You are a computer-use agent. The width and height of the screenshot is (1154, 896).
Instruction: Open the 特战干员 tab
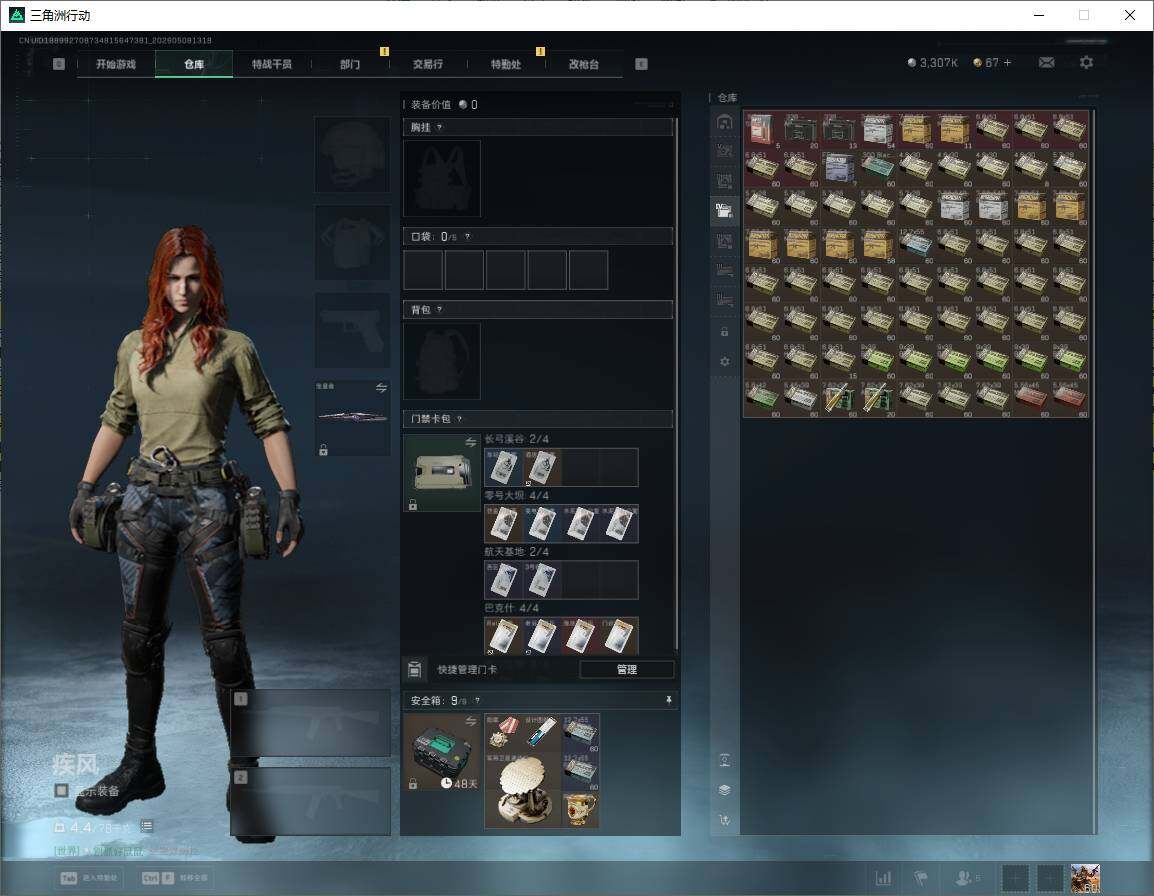point(272,64)
